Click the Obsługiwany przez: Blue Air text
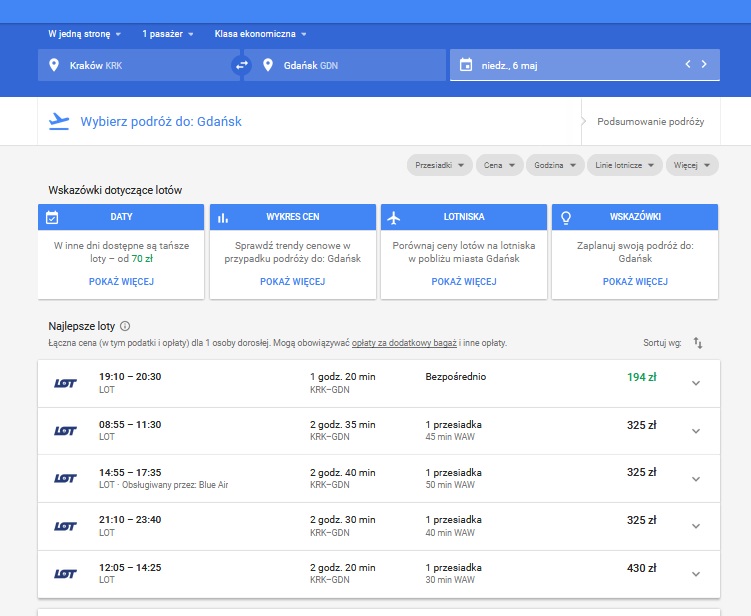751x616 pixels. (x=175, y=485)
